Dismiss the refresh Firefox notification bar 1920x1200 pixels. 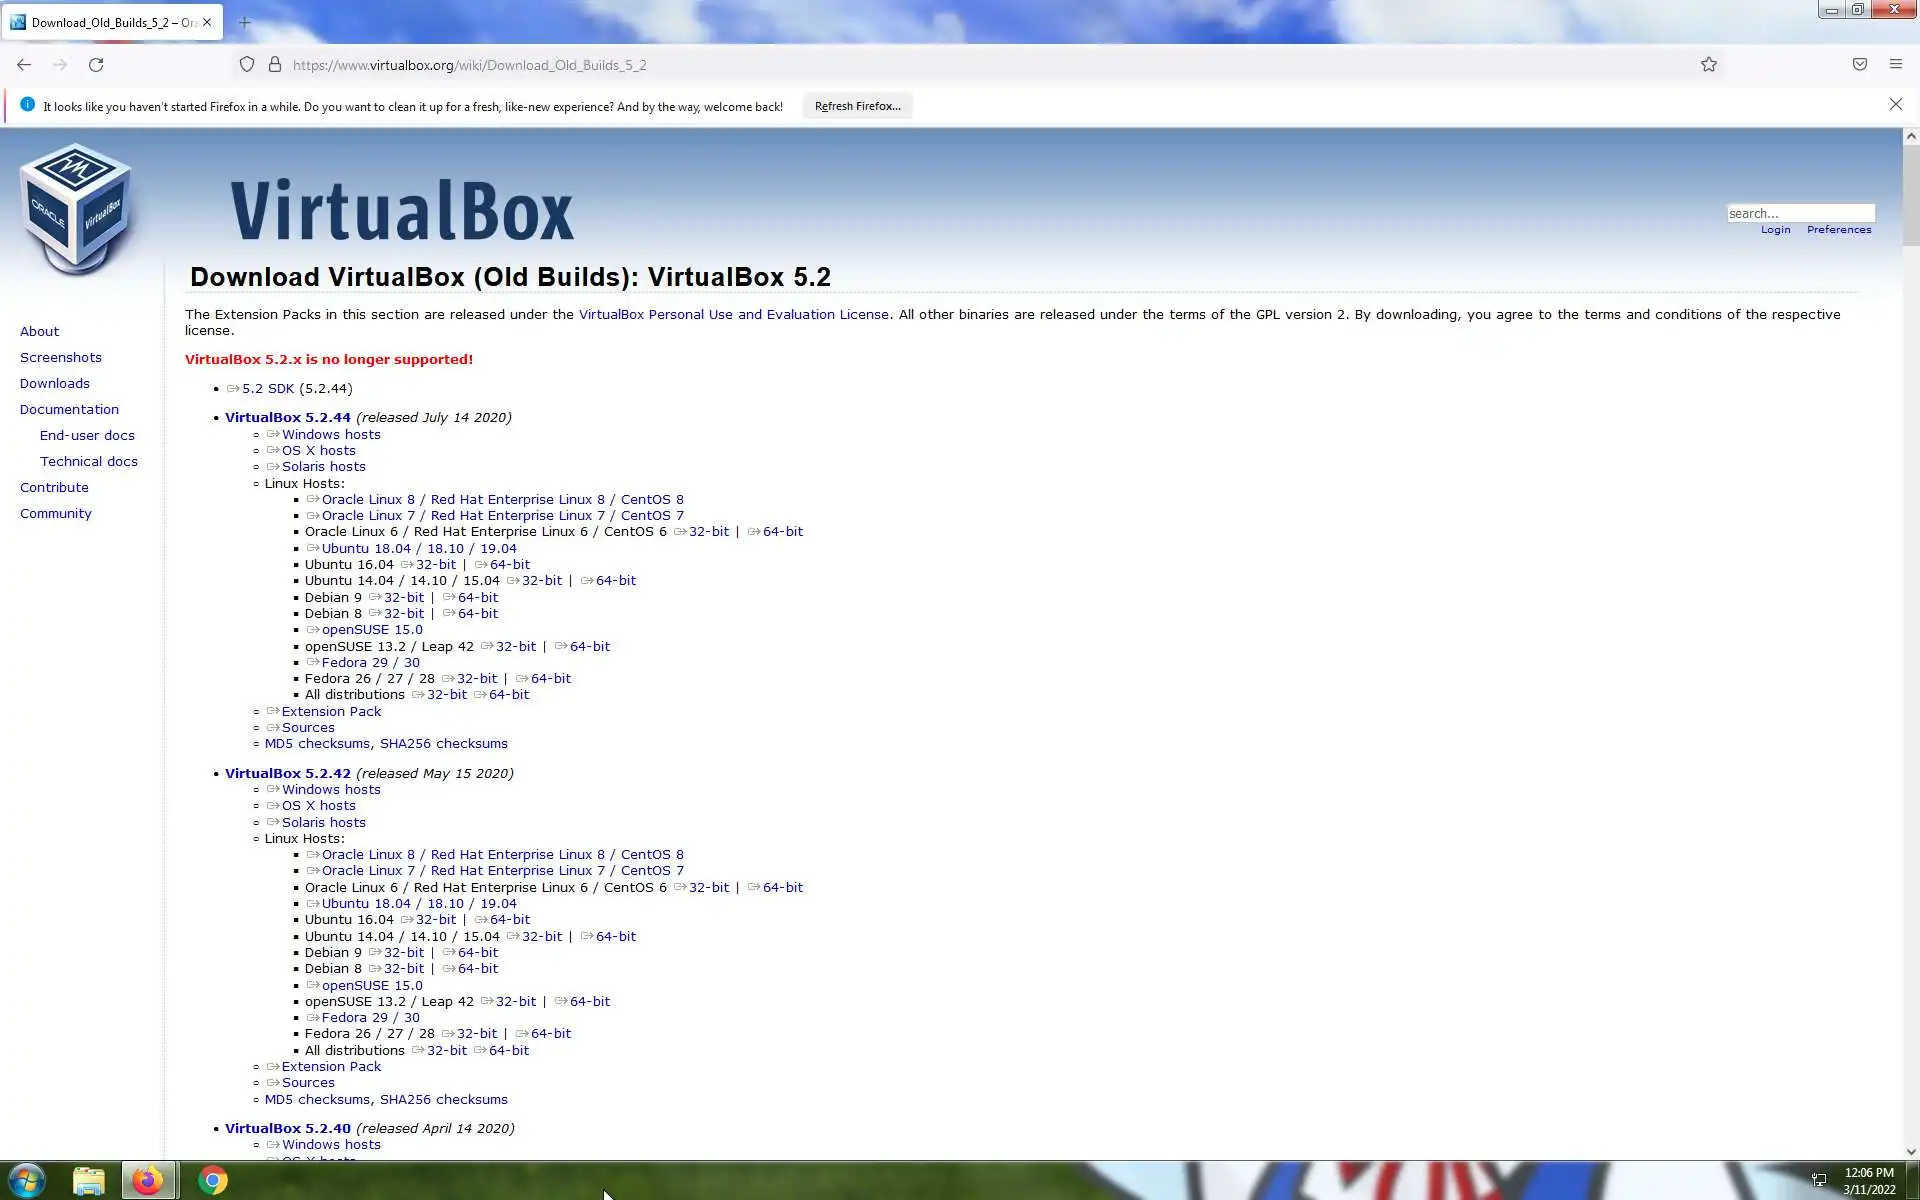coord(1895,105)
